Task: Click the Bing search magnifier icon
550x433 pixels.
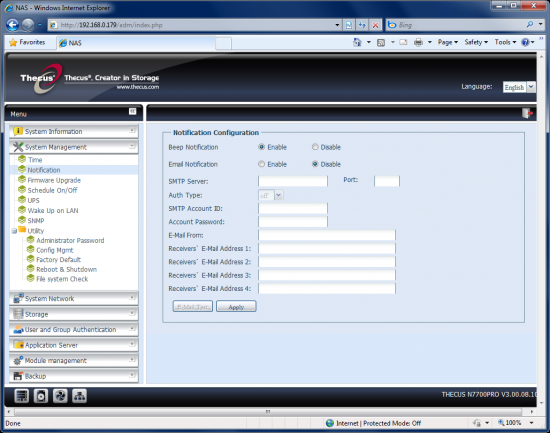Action: pos(530,24)
